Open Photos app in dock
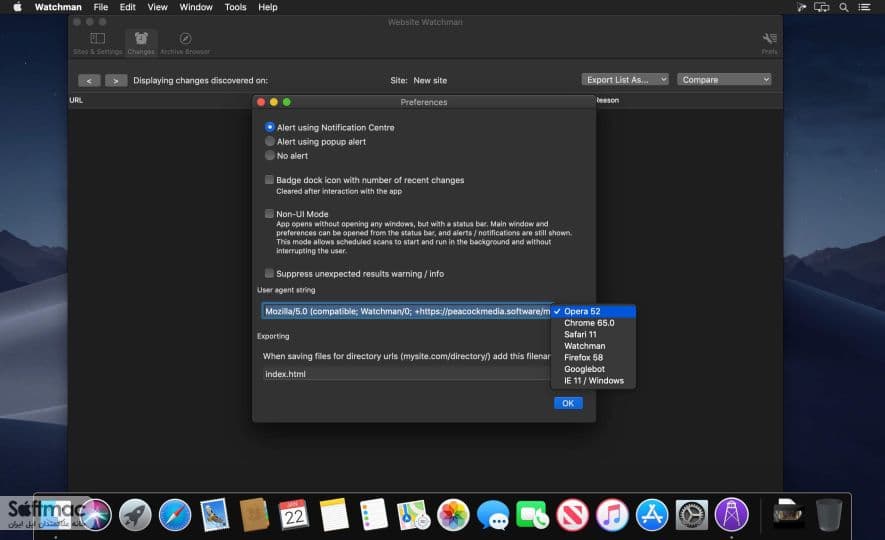The image size is (885, 540). tap(453, 515)
